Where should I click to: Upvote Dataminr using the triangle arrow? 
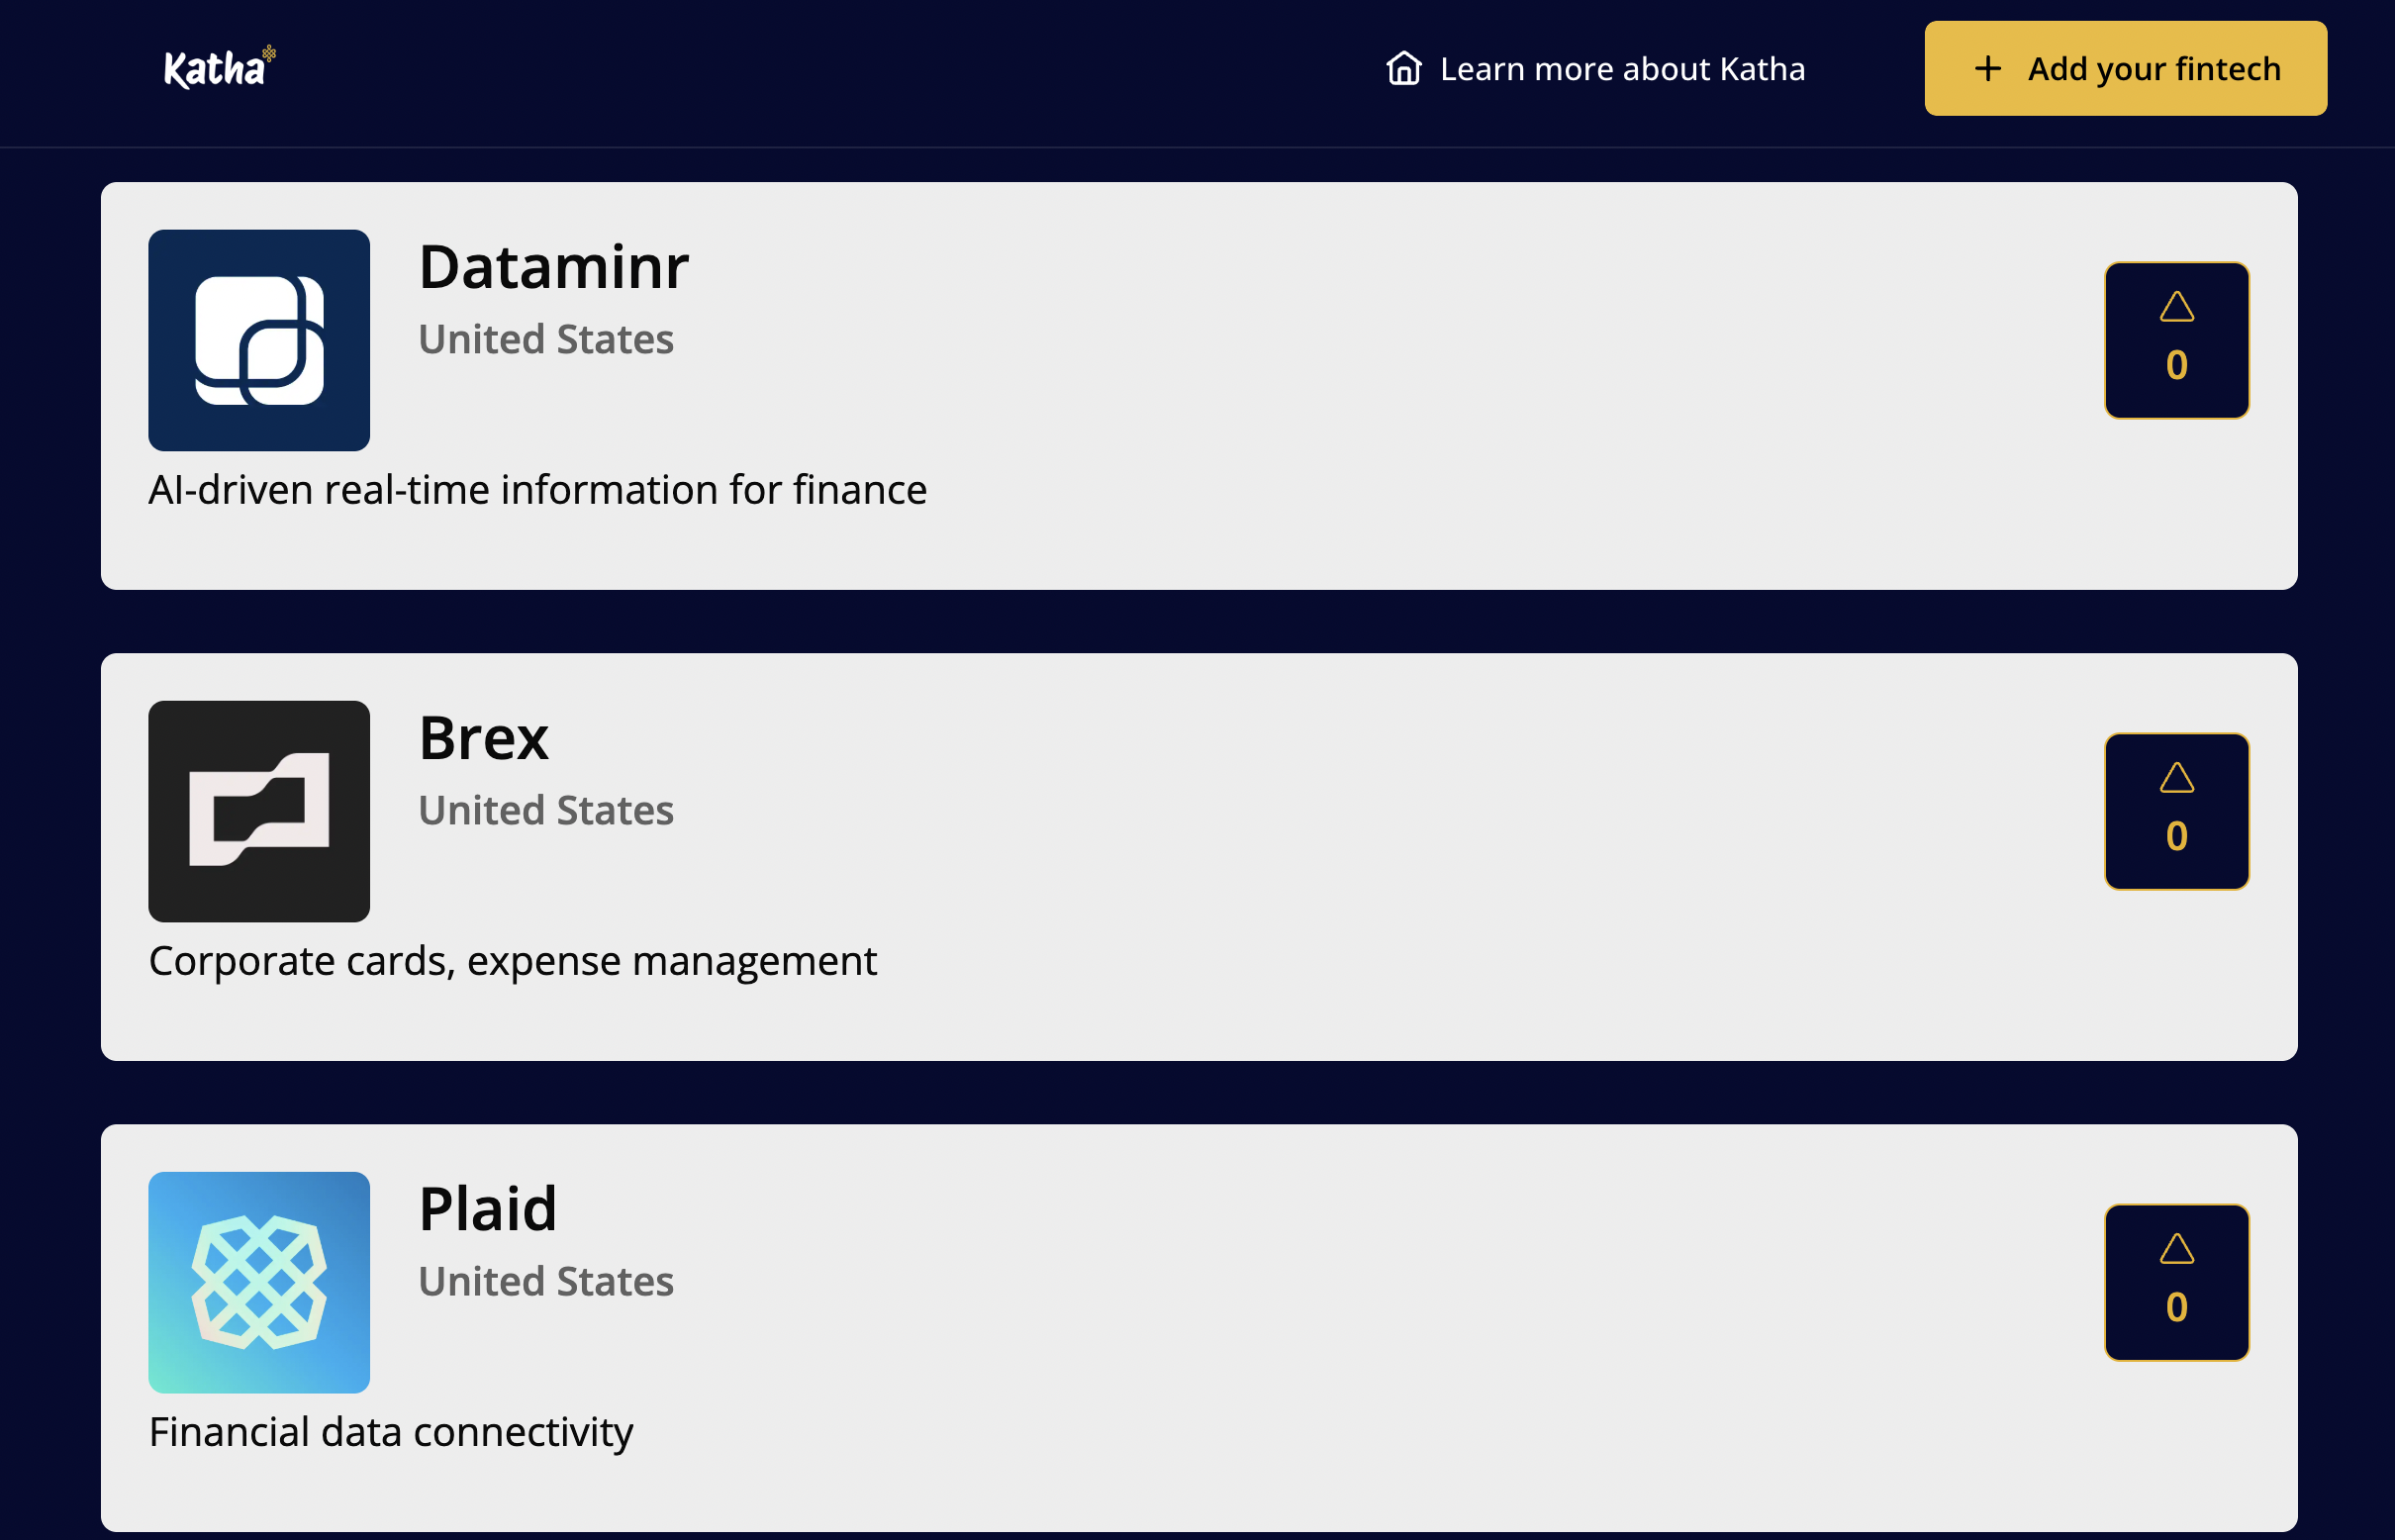pyautogui.click(x=2176, y=307)
